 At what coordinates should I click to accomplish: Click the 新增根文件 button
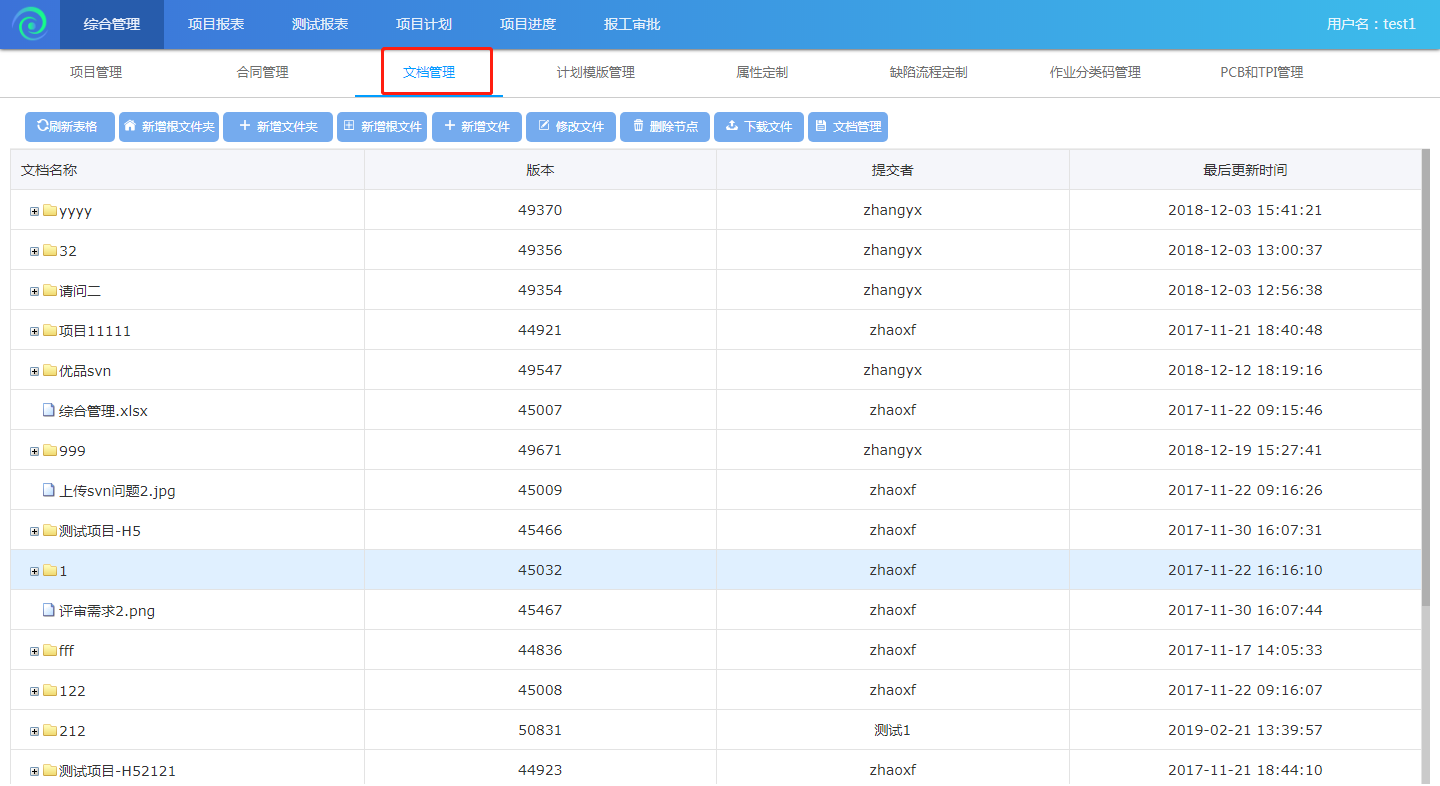coord(382,127)
